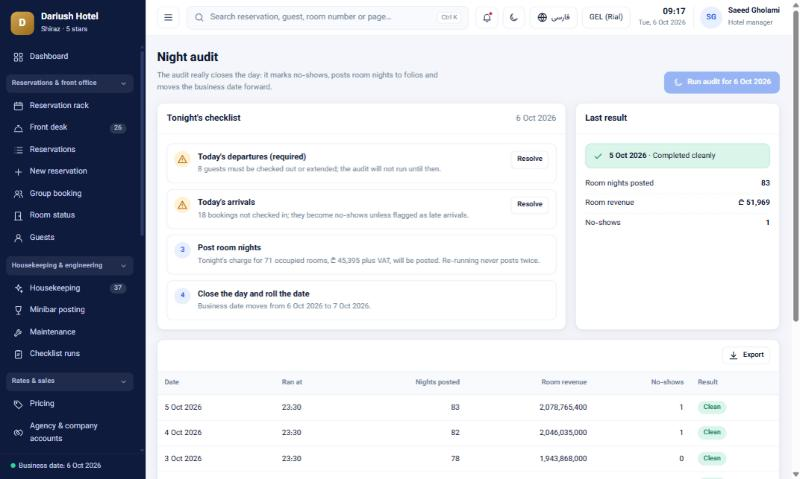Click the warning icon for Today's departures
Viewport: 800px width, 479px height.
[x=182, y=159]
